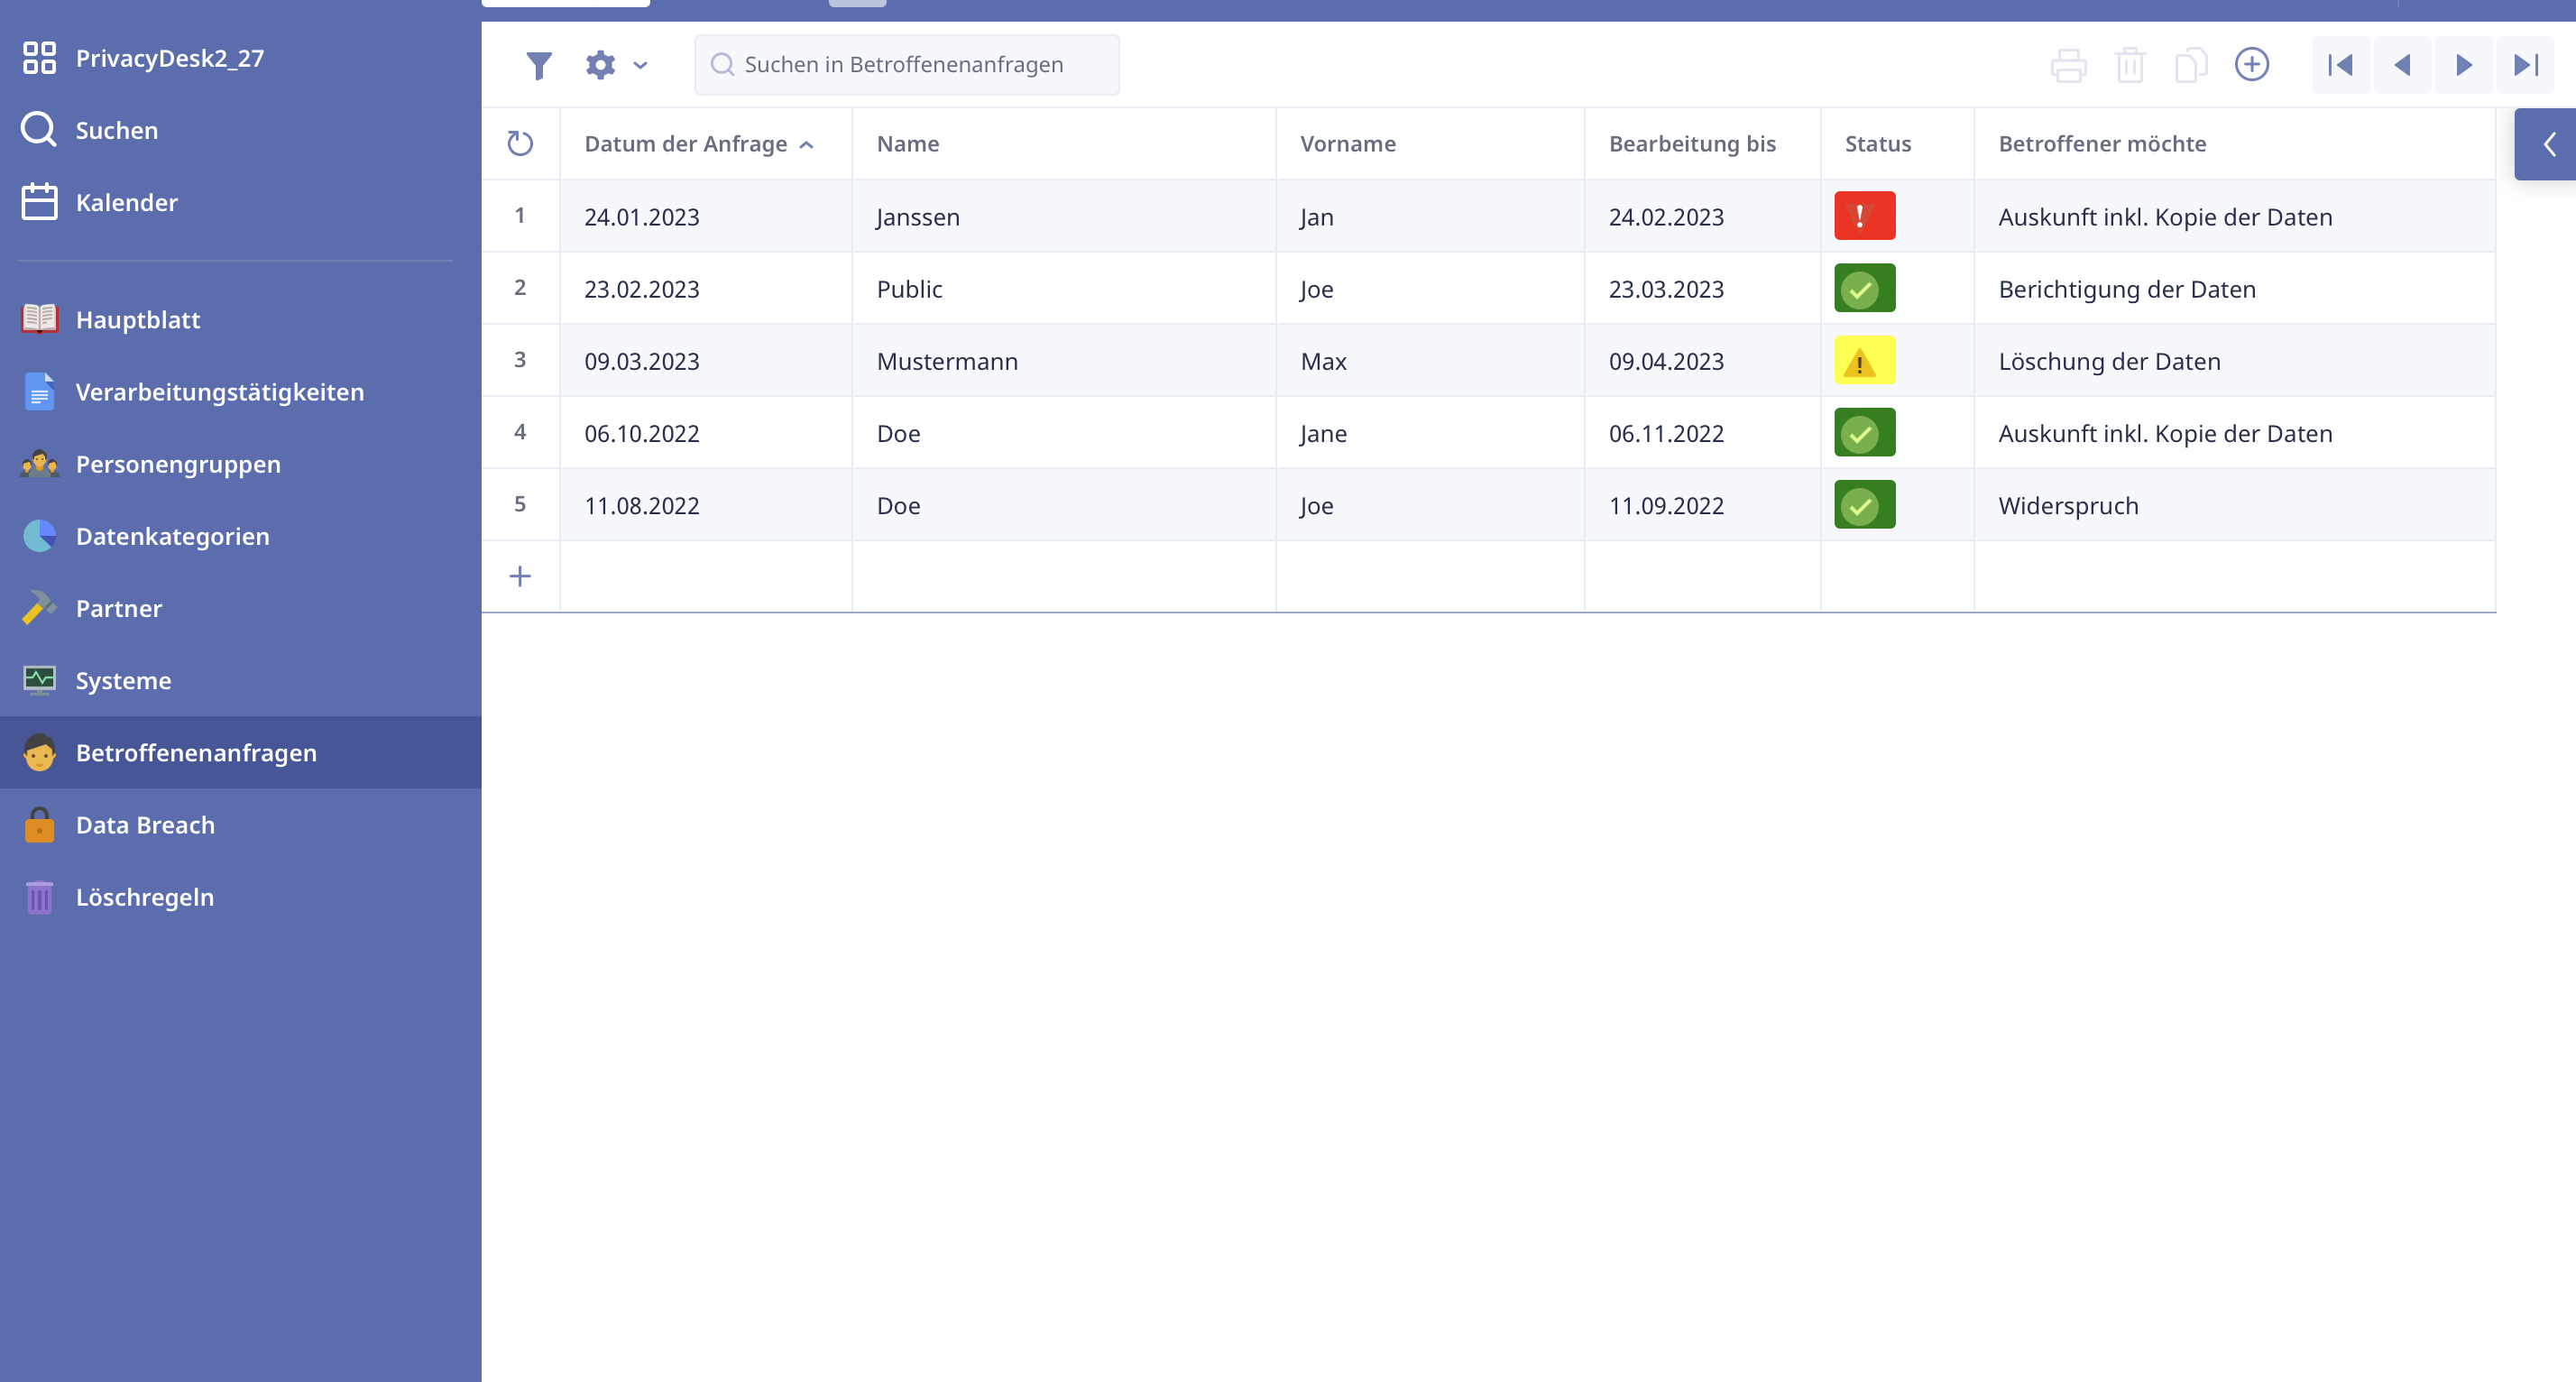2576x1382 pixels.
Task: Click the yellow warning status for Mustermann
Action: (1863, 361)
